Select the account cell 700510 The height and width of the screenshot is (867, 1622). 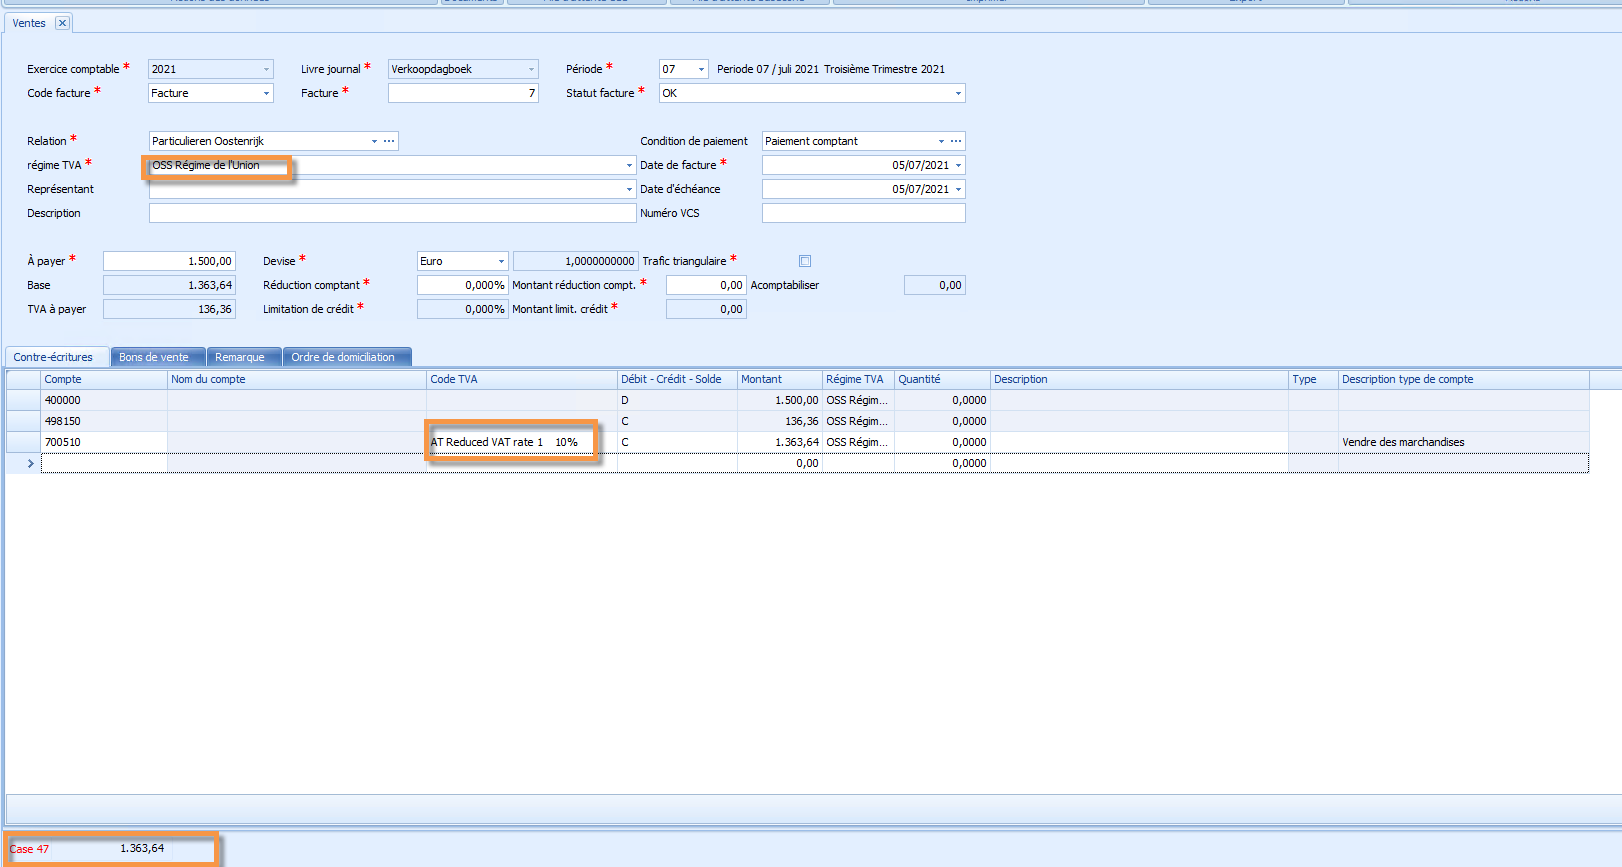pyautogui.click(x=103, y=442)
